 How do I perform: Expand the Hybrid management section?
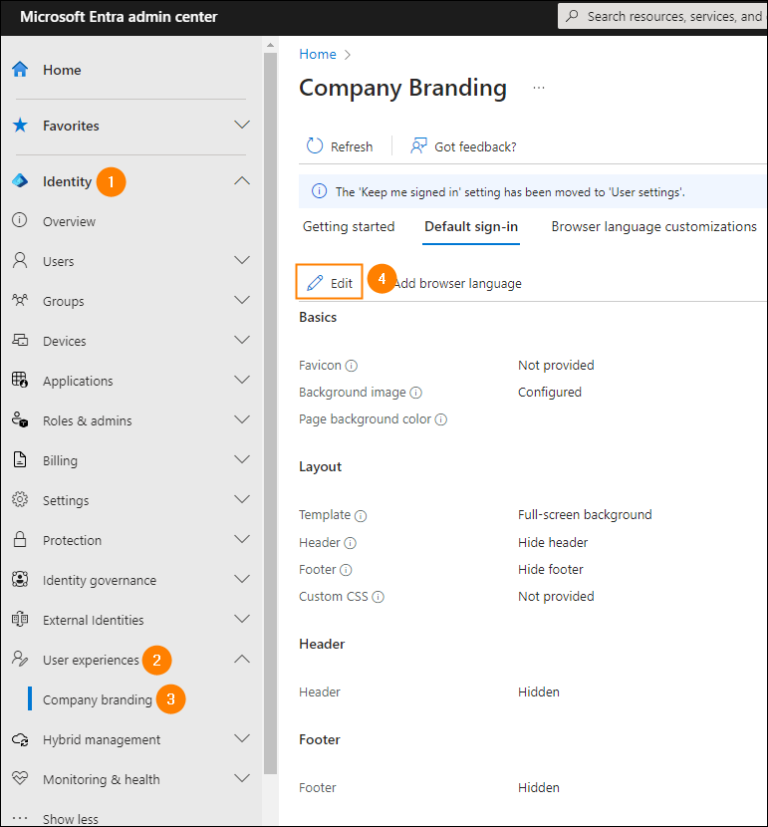pos(240,739)
